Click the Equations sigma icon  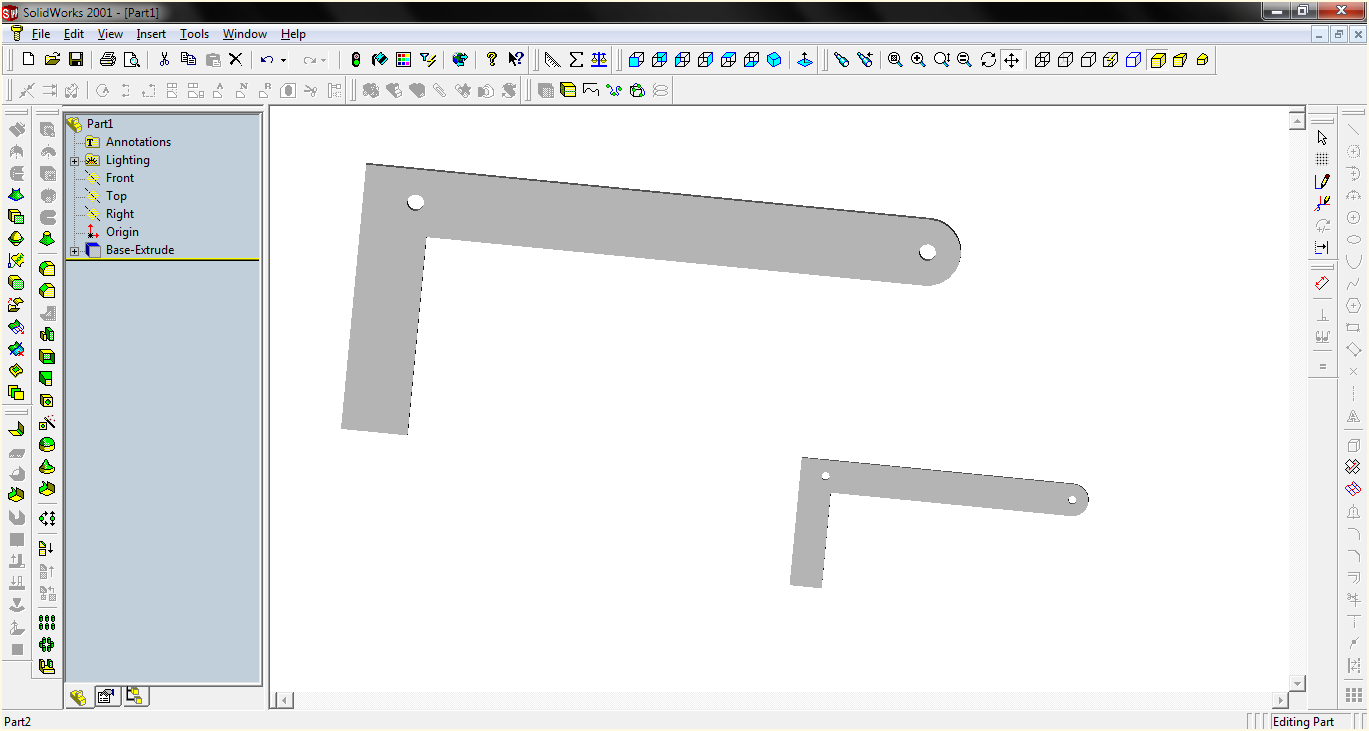coord(576,60)
